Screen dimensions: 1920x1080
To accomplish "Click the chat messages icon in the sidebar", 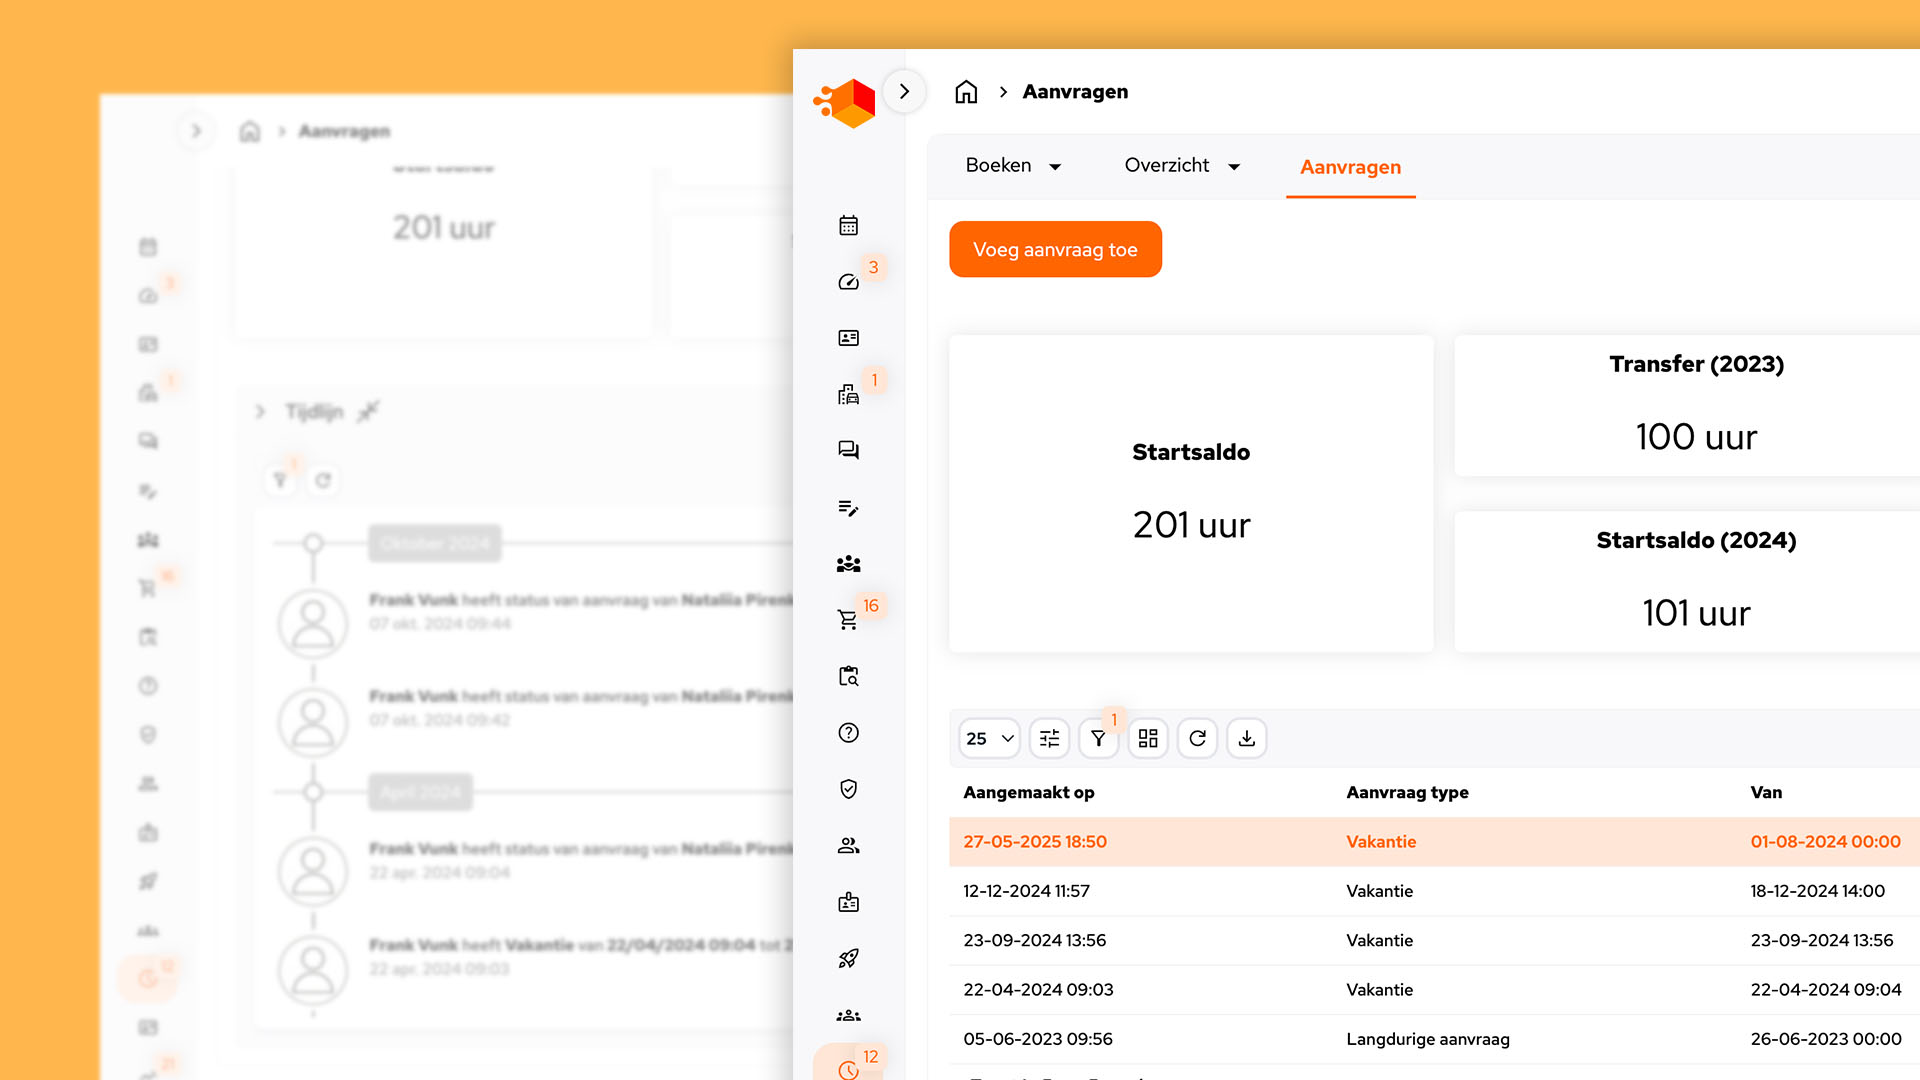I will (848, 450).
